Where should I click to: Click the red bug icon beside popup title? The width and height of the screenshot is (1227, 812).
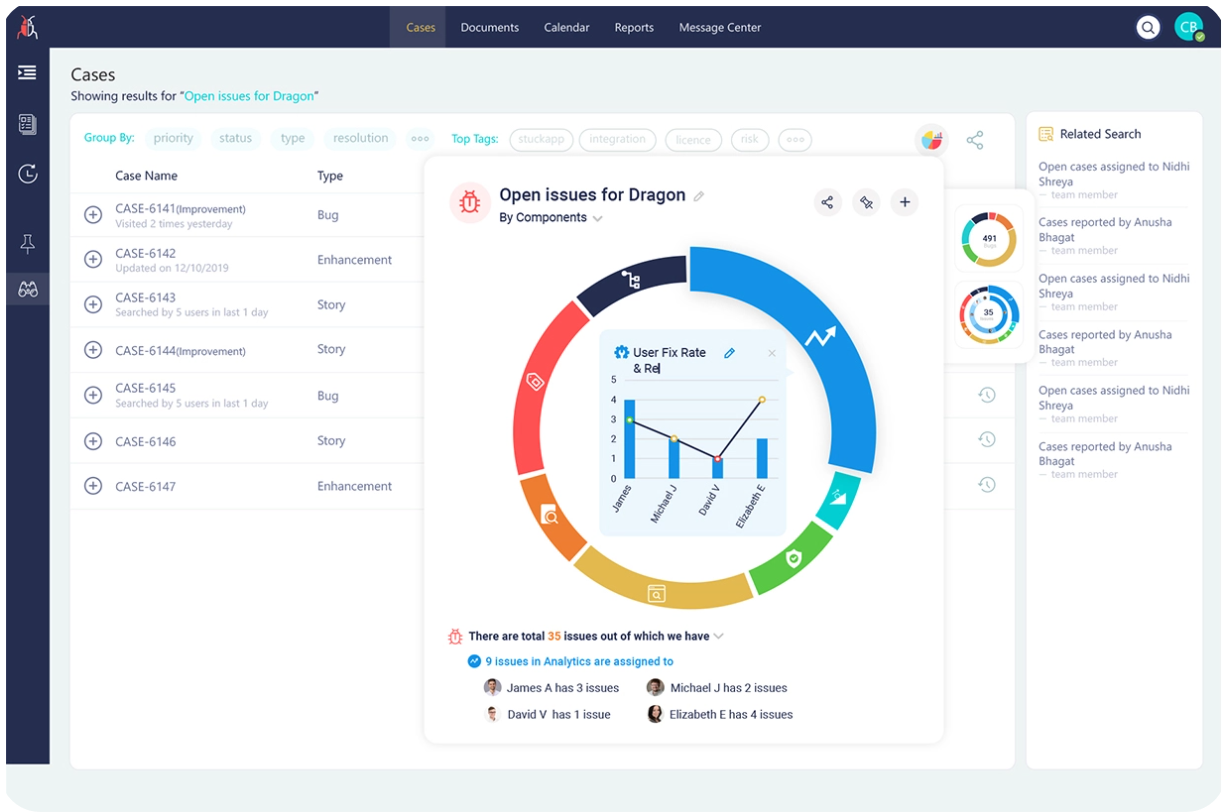(x=469, y=203)
